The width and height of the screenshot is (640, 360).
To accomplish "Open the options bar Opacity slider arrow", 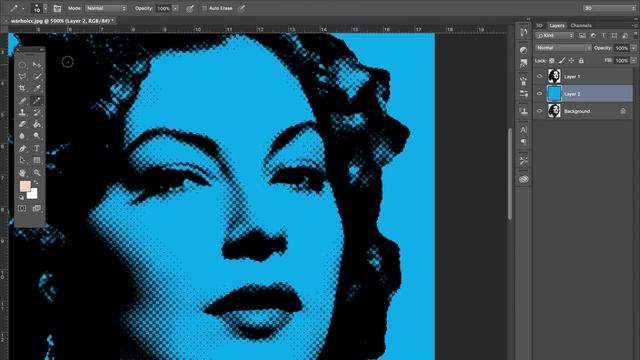I will 176,8.
